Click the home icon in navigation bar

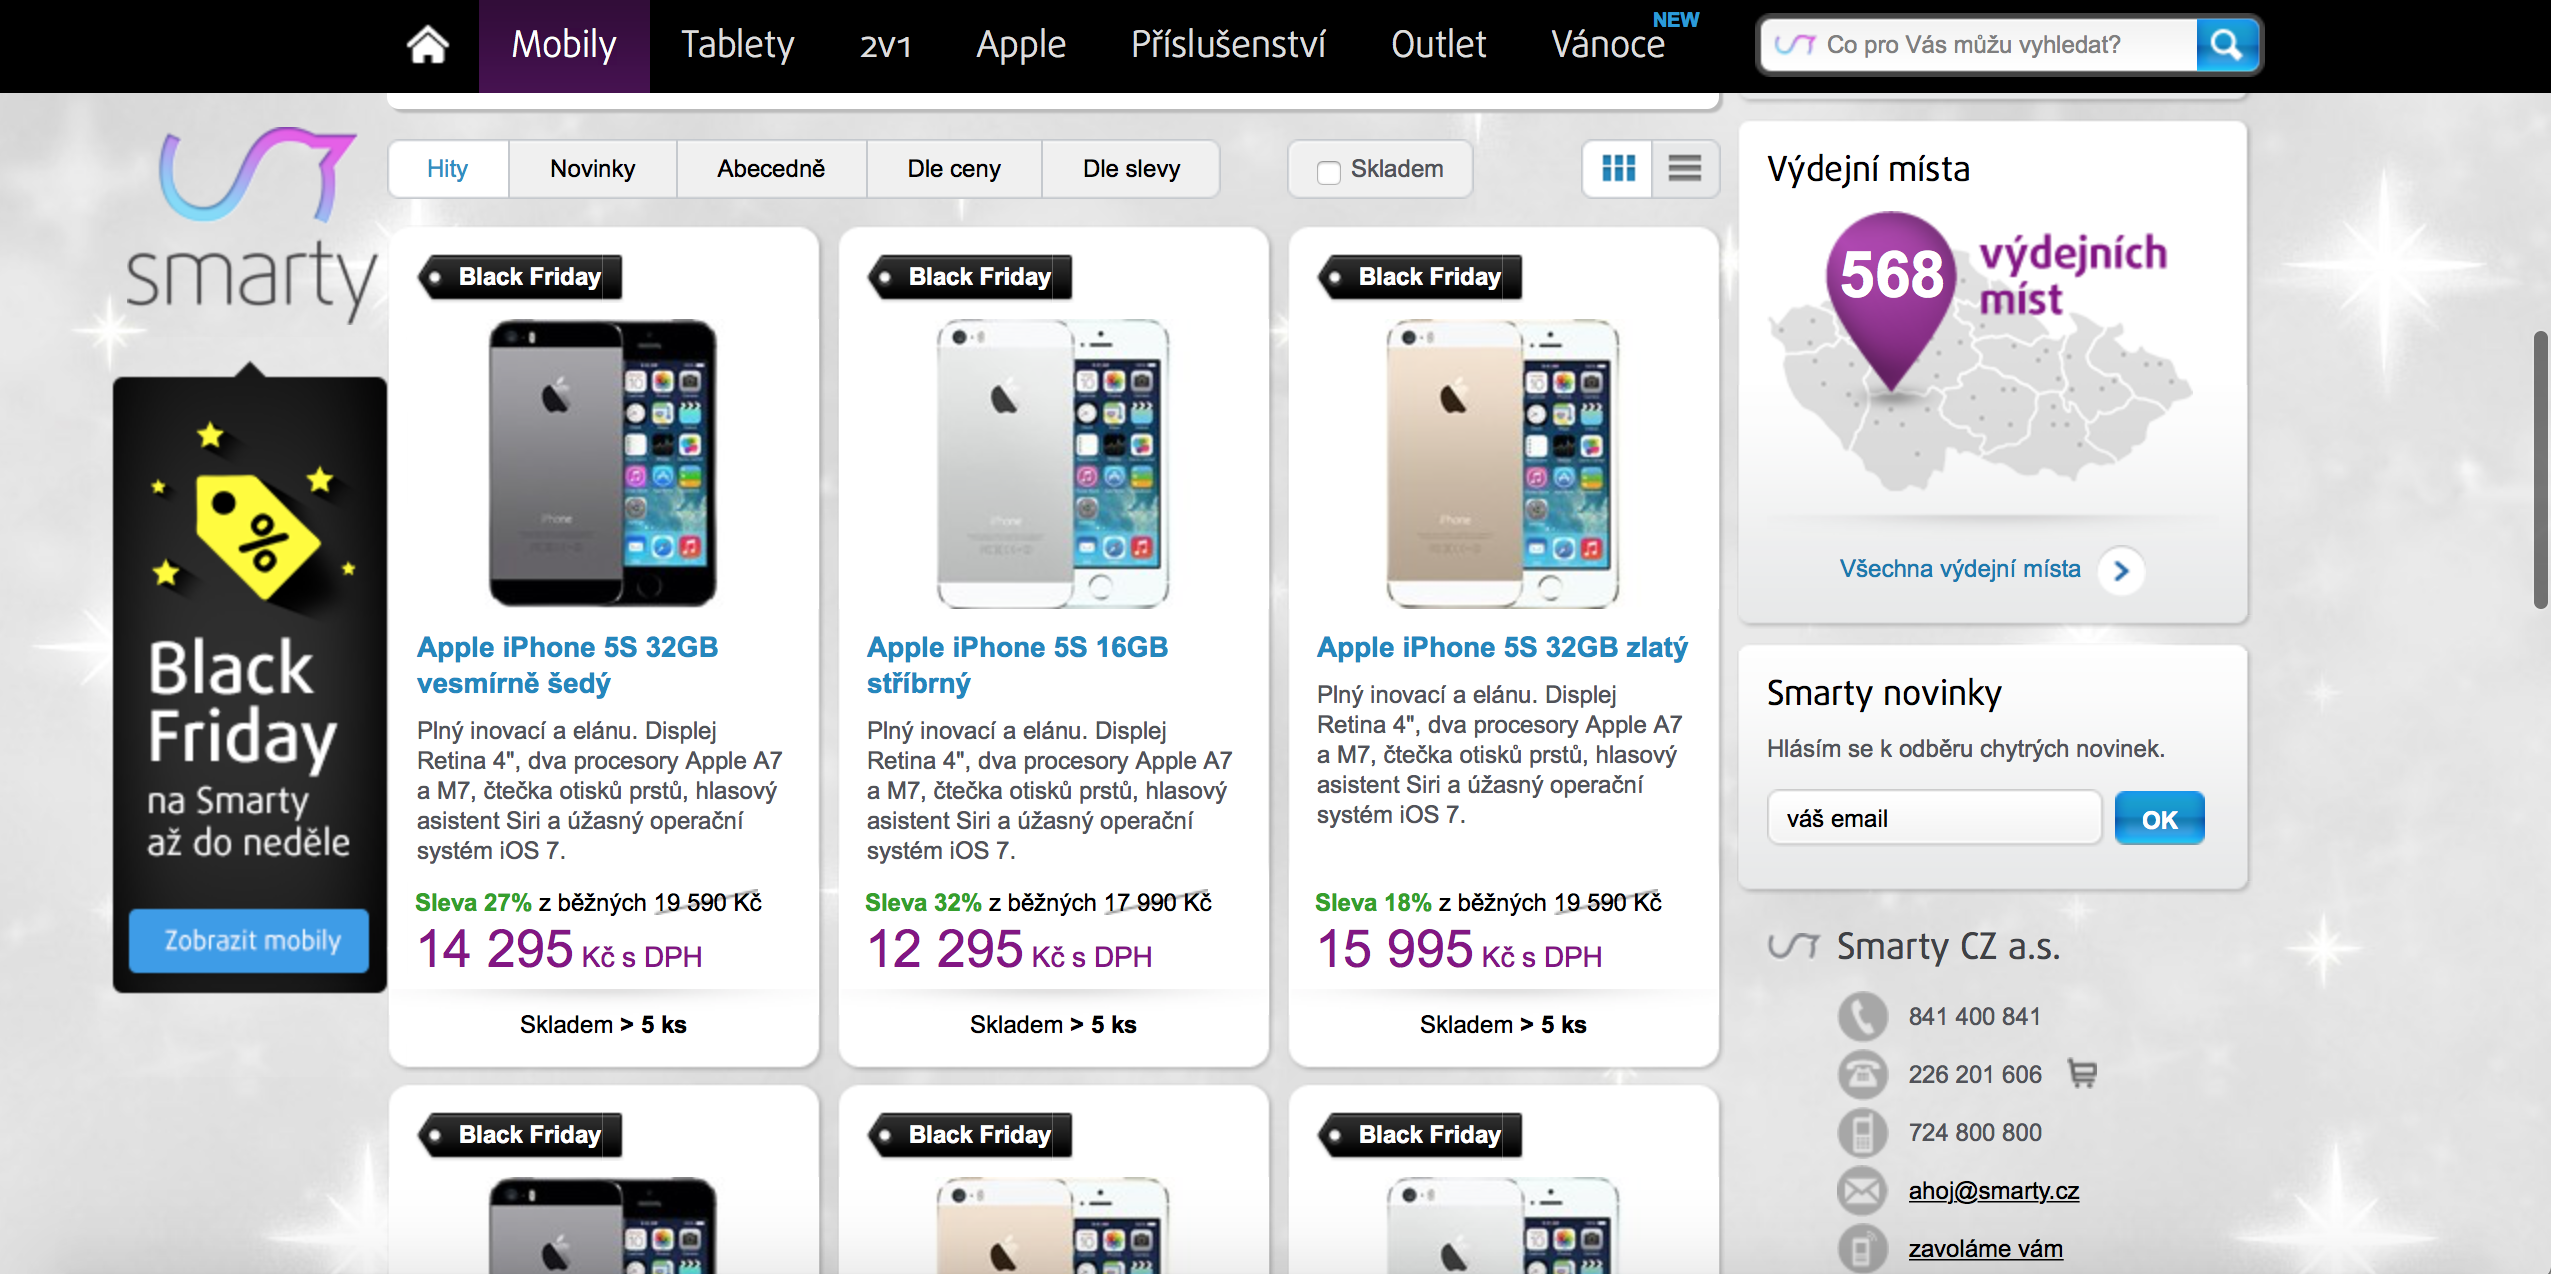coord(428,45)
